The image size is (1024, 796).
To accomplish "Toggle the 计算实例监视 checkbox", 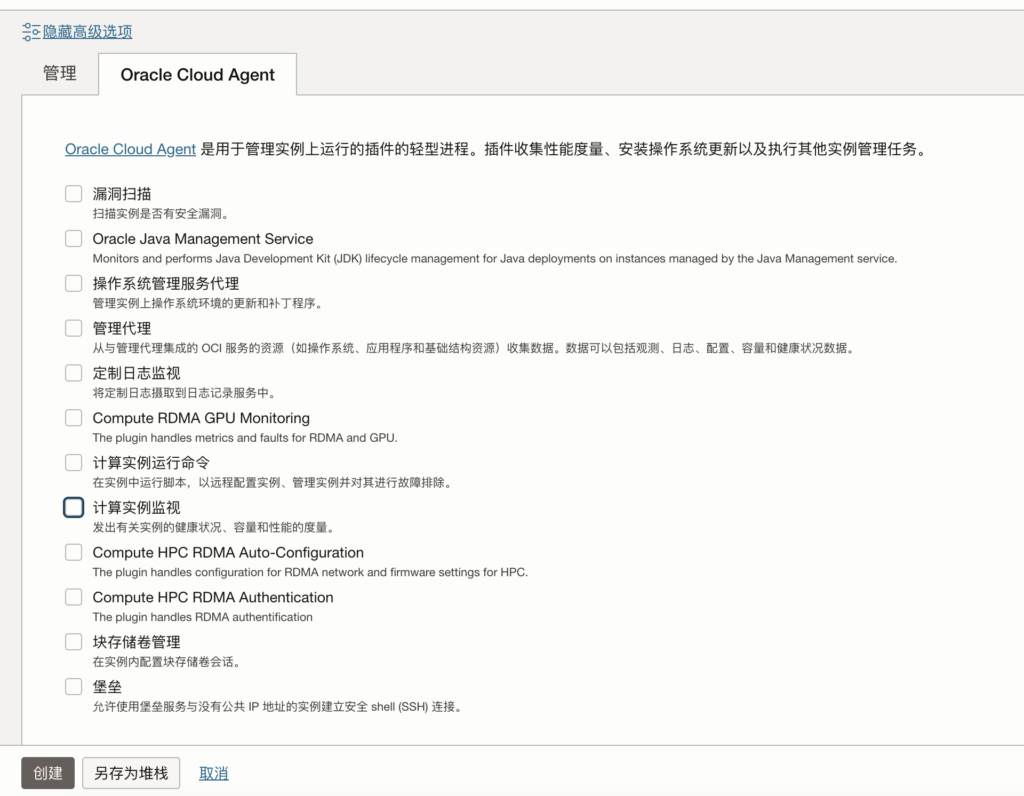I will [74, 507].
